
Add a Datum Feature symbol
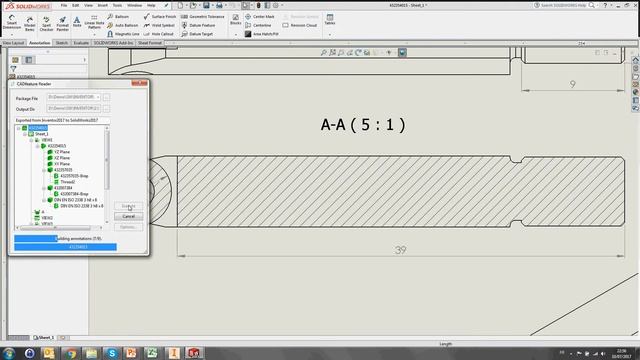[198, 25]
